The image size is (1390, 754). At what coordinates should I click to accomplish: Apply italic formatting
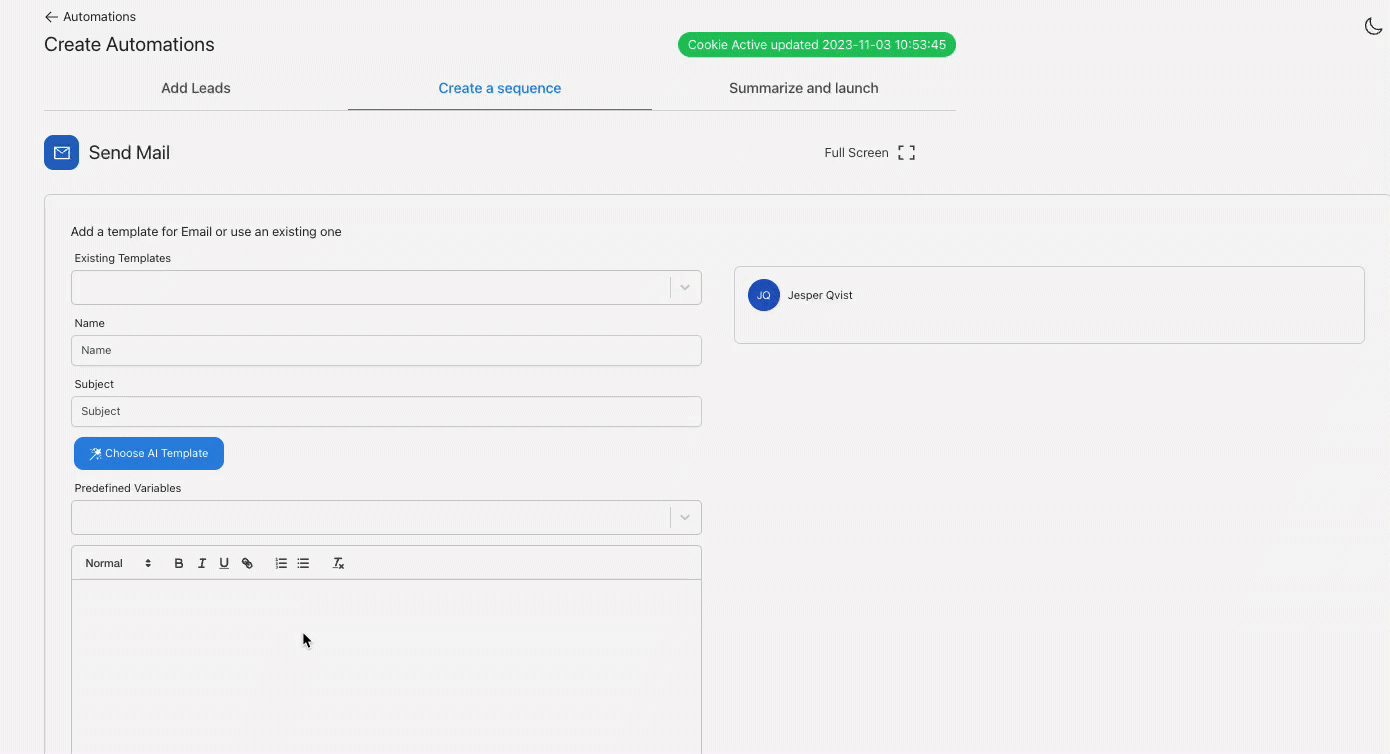[202, 563]
